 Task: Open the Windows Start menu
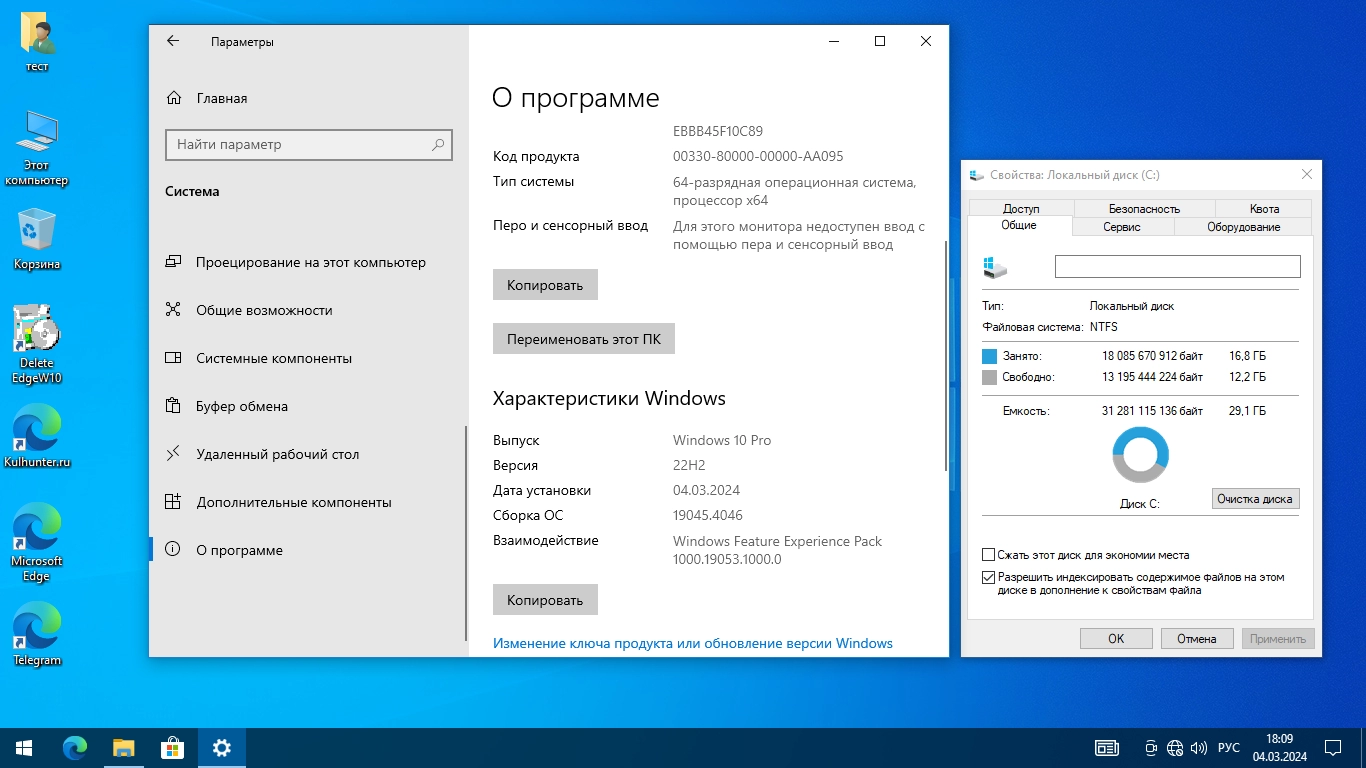coord(24,748)
